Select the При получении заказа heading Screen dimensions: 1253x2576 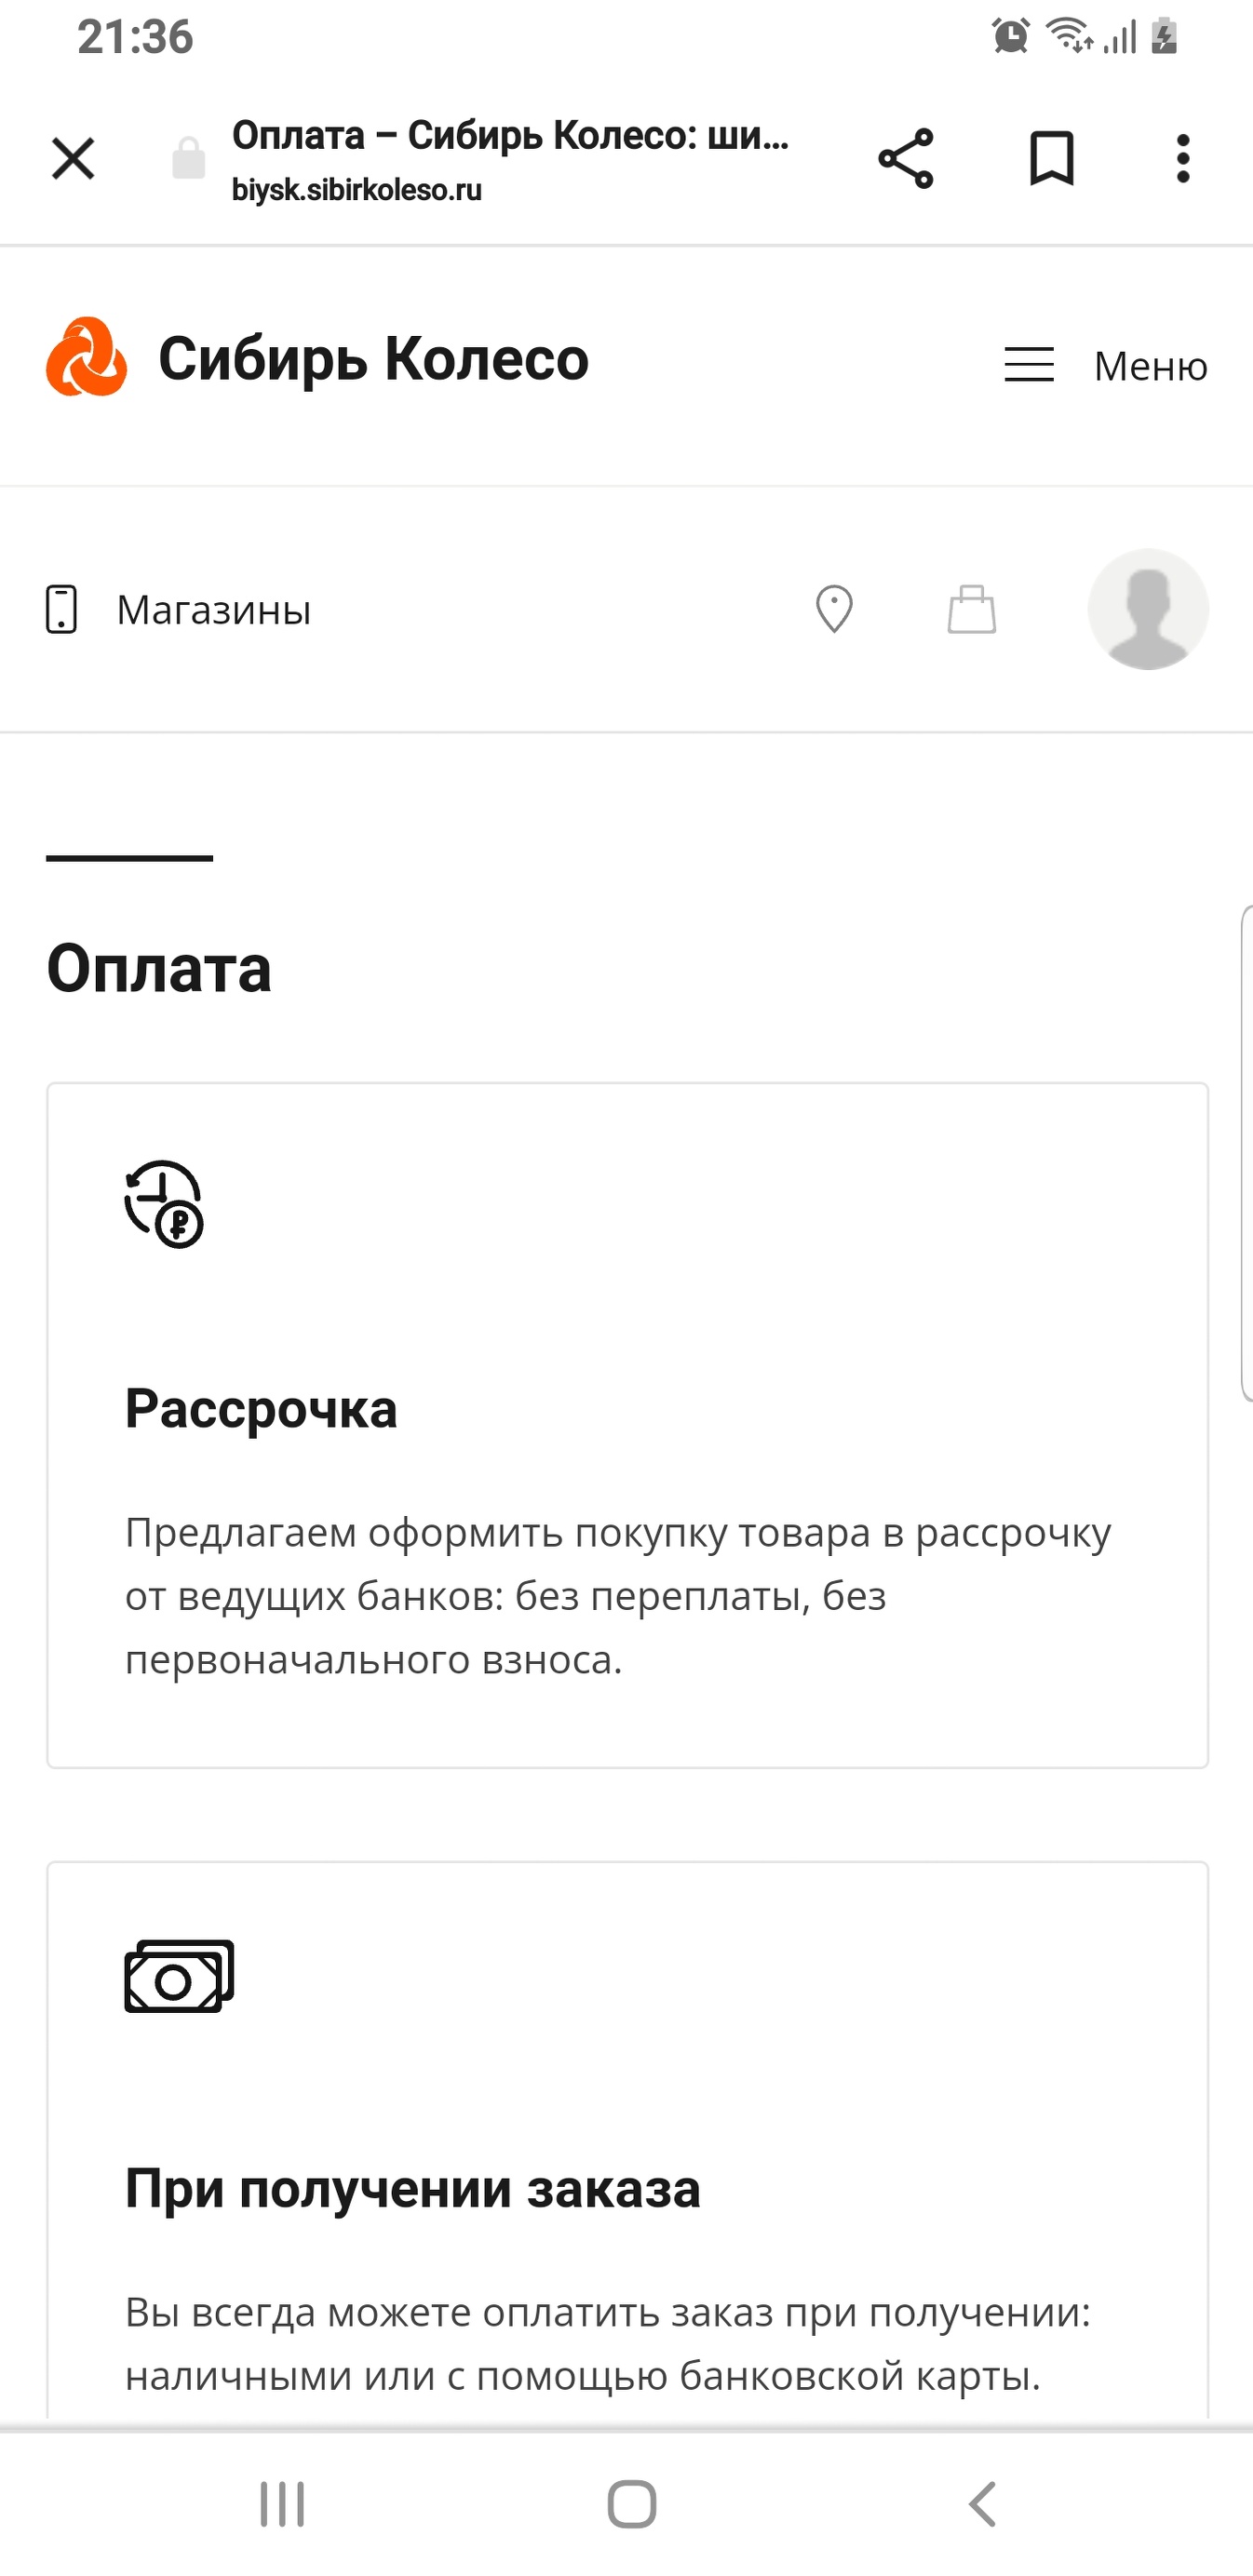click(x=412, y=2187)
